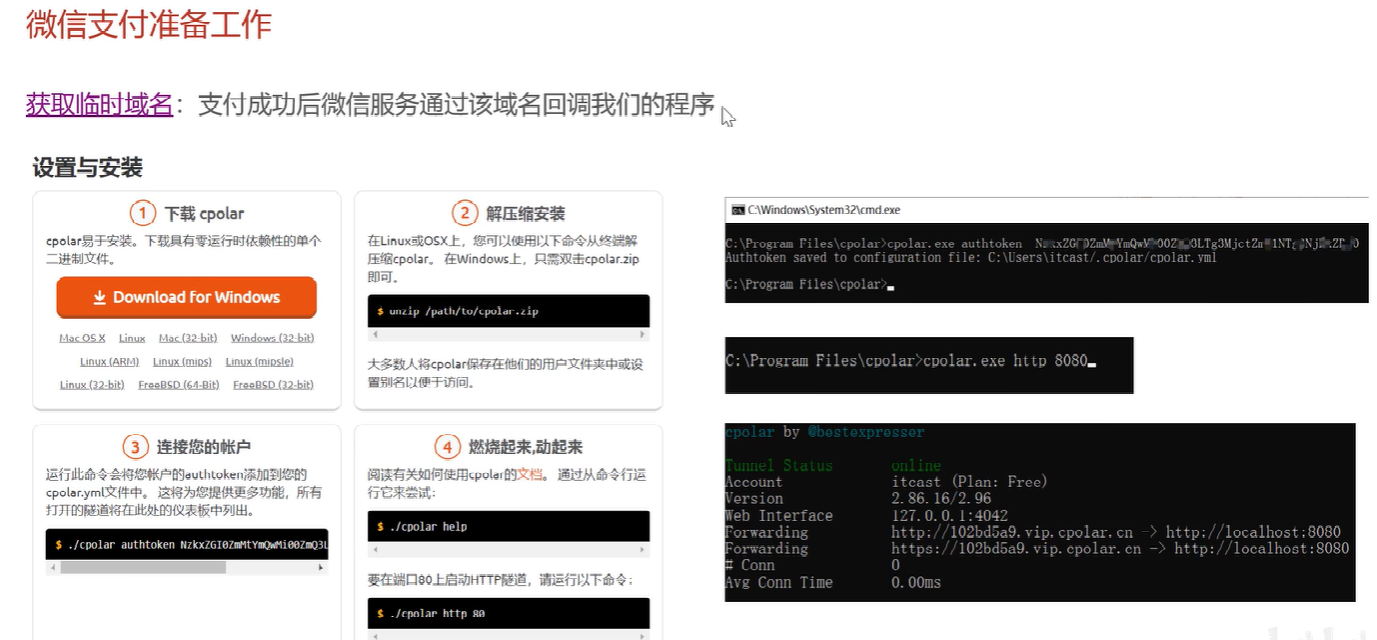Select the Linux (mips) download link
Screen dimensions: 1377x640
[x=182, y=361]
